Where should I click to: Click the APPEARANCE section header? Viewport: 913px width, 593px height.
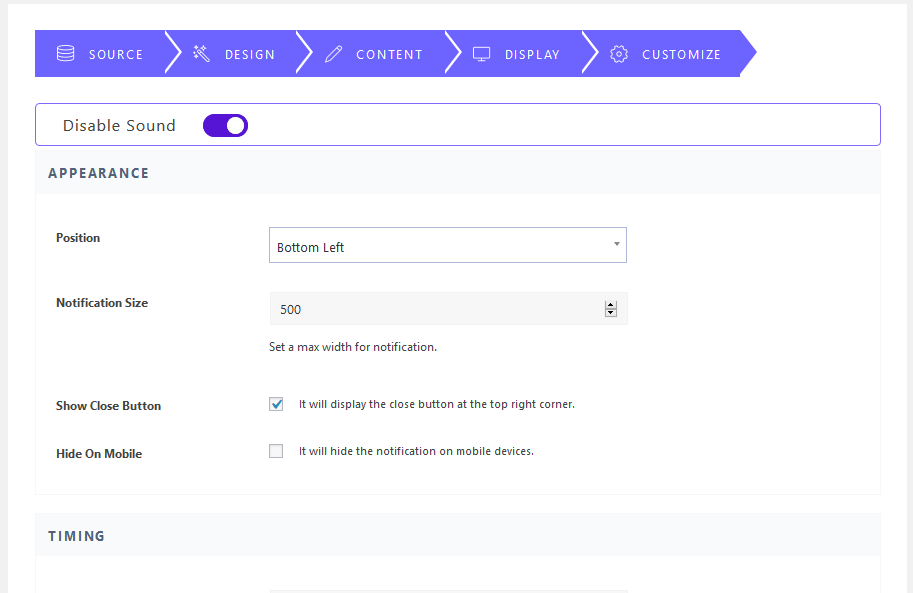[x=99, y=172]
